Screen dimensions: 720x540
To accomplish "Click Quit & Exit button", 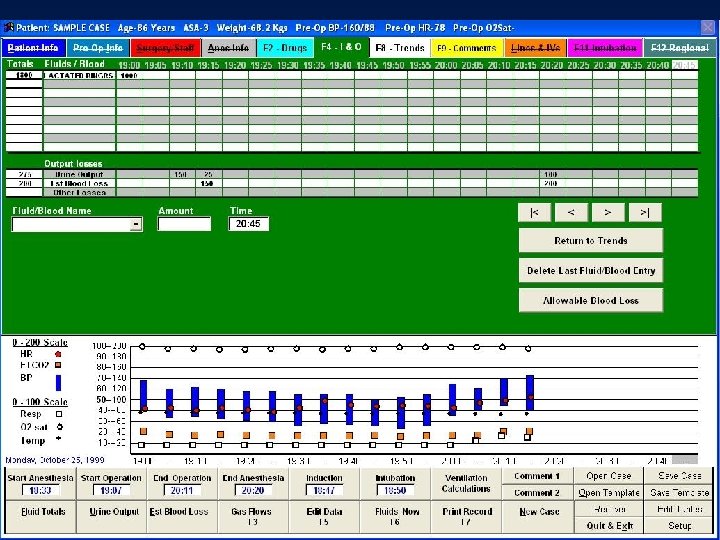I will click(608, 526).
